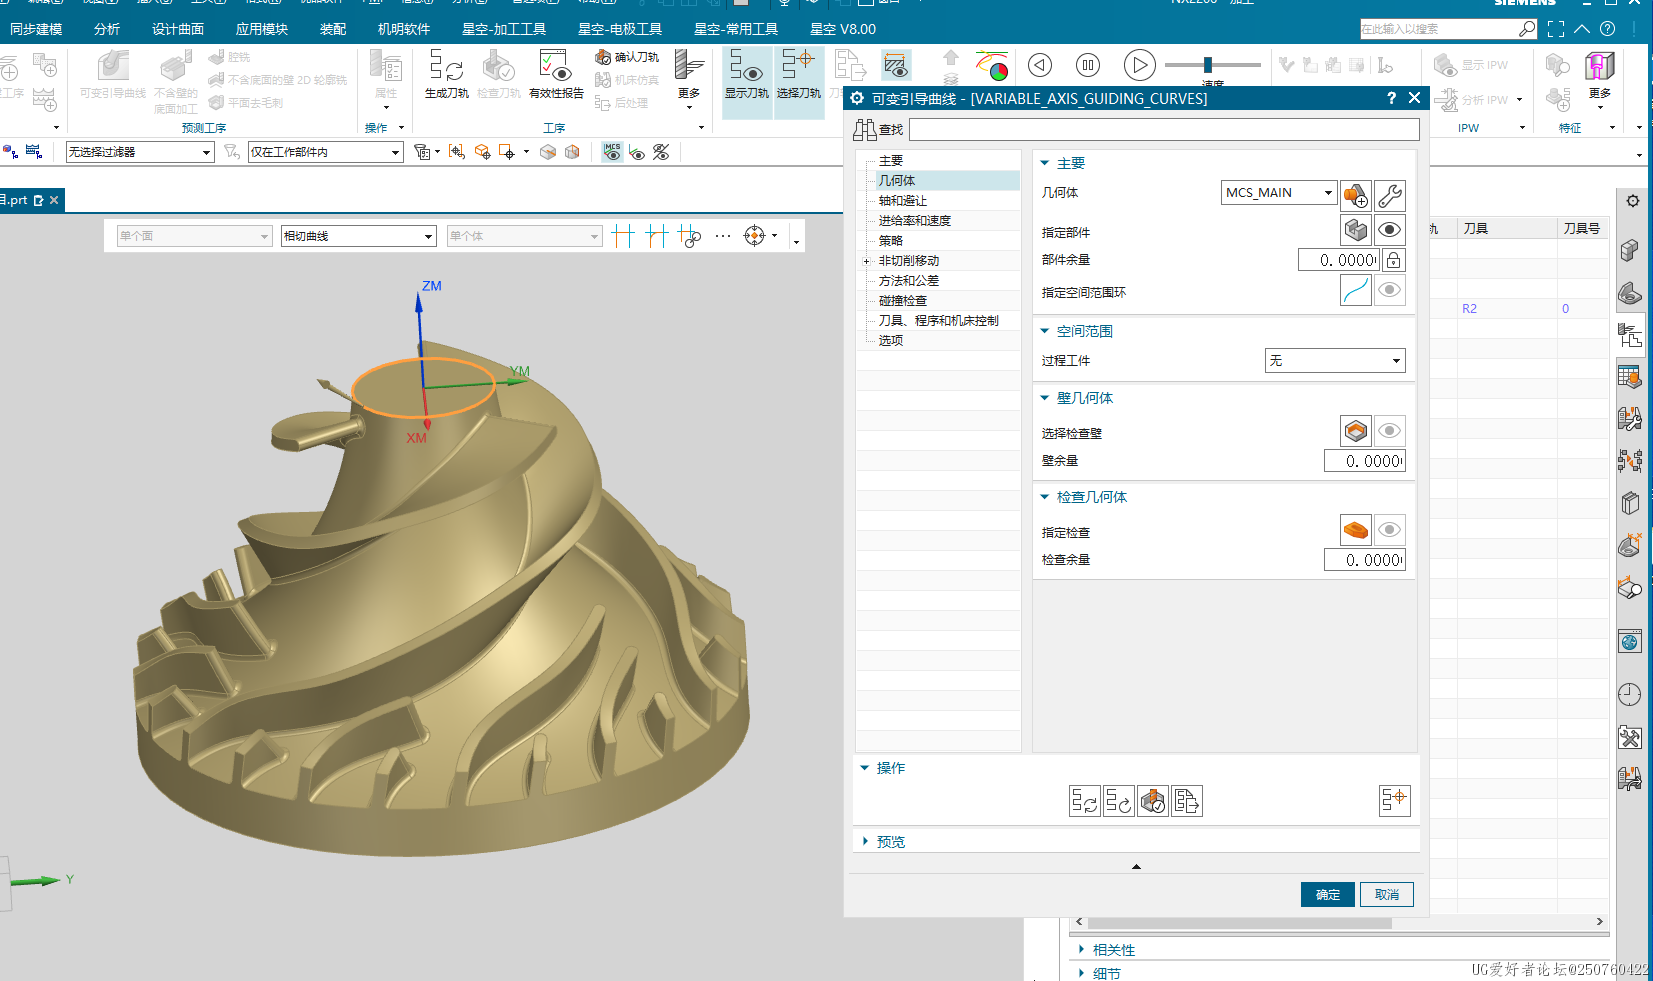Click the 查找 search input field
The width and height of the screenshot is (1653, 981).
1164,130
